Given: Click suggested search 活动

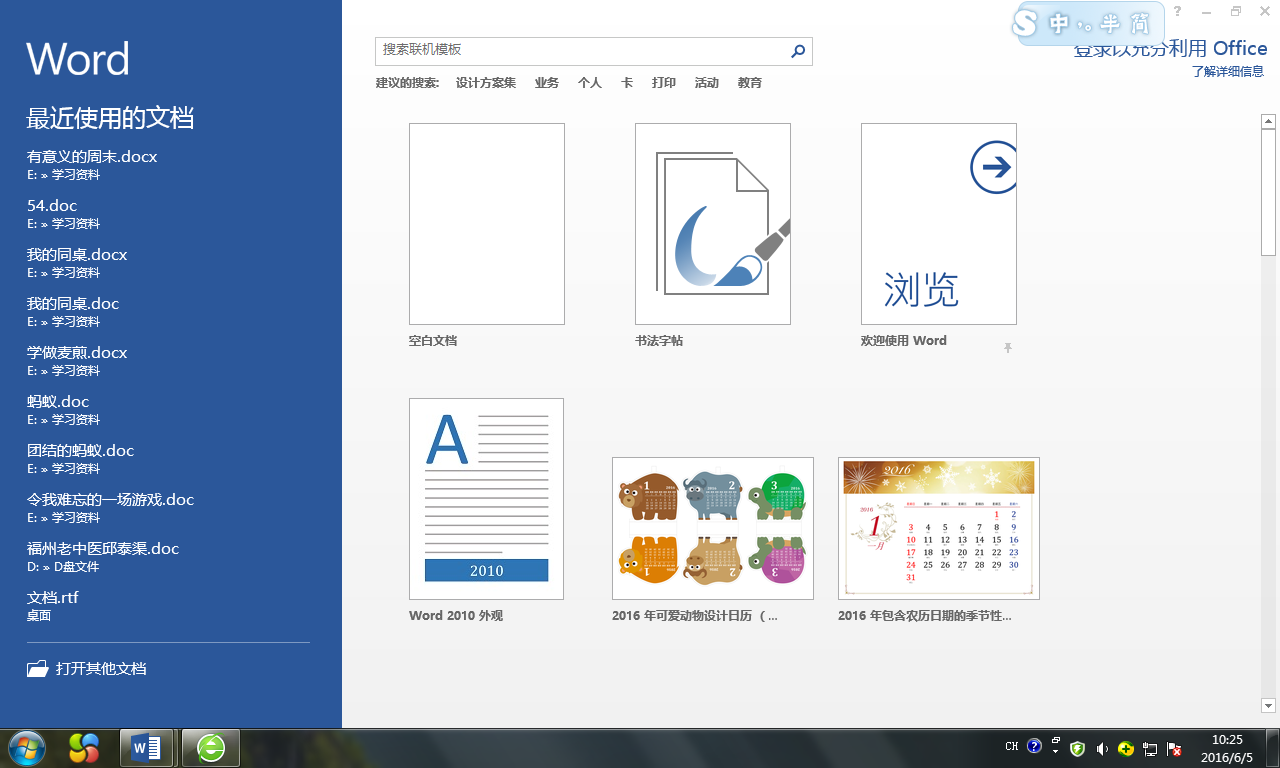Looking at the screenshot, I should pos(707,83).
